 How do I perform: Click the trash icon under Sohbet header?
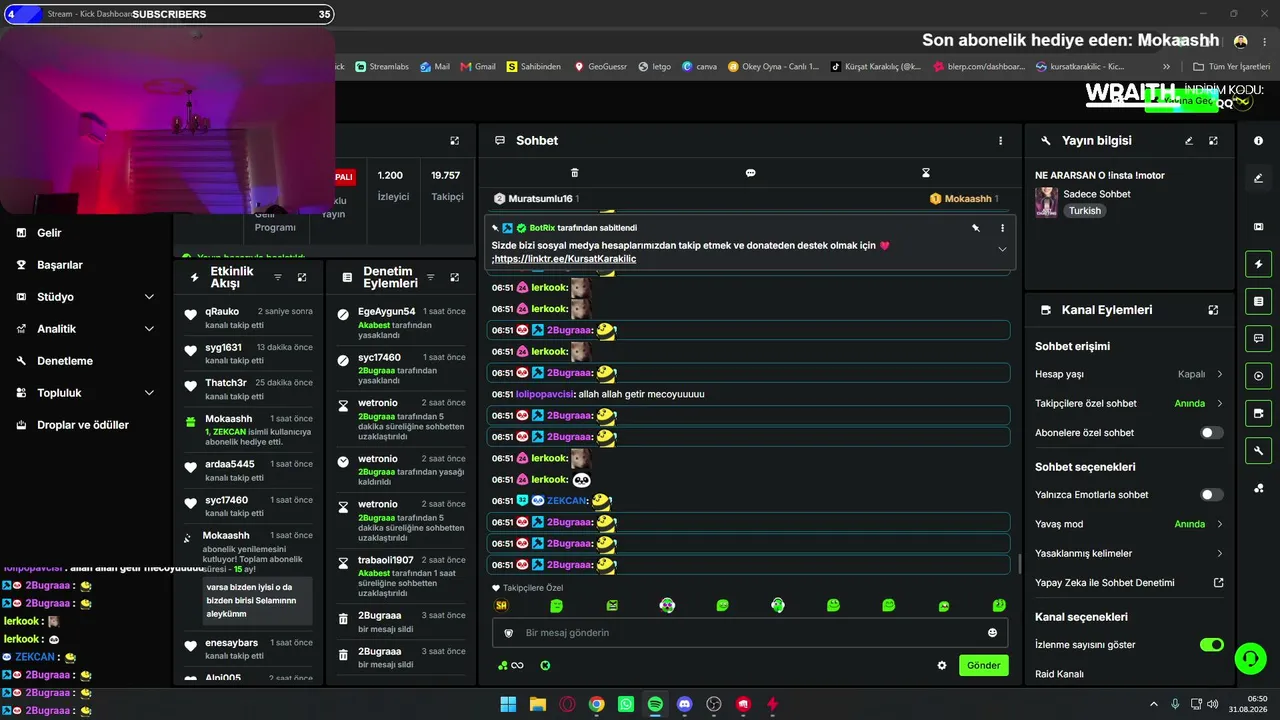pyautogui.click(x=574, y=173)
